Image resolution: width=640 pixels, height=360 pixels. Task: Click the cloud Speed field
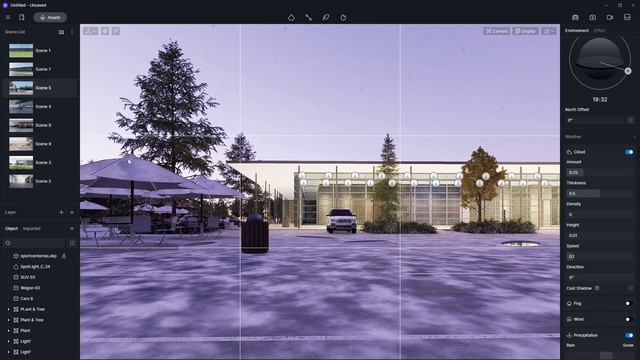(600, 256)
